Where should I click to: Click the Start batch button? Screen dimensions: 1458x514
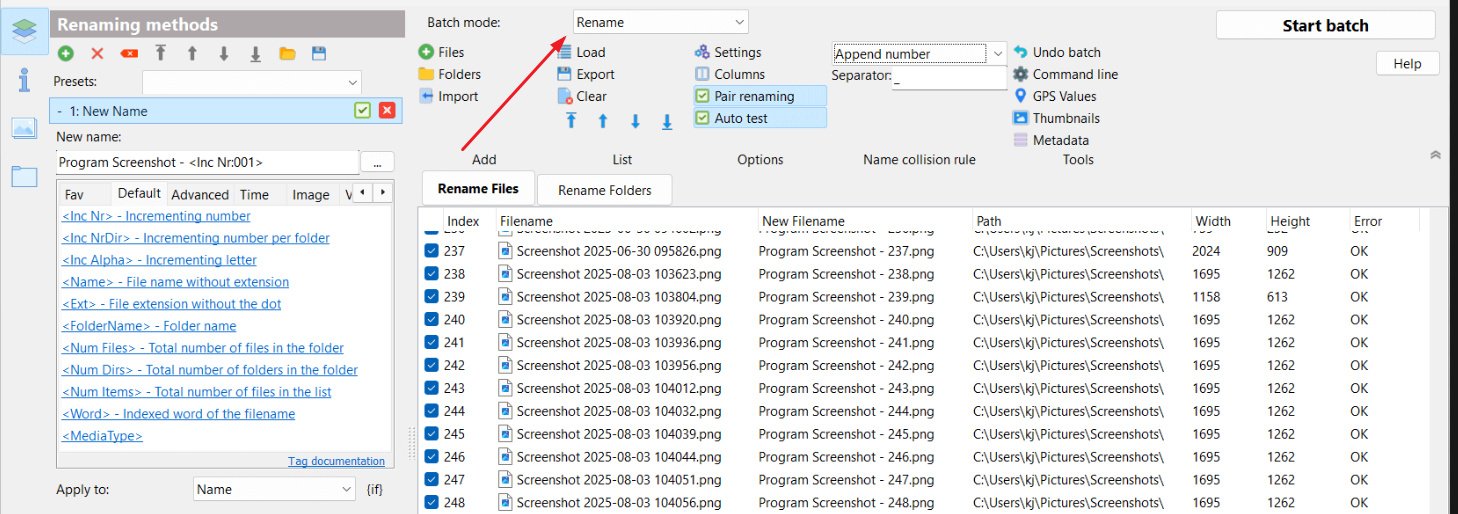pyautogui.click(x=1325, y=26)
